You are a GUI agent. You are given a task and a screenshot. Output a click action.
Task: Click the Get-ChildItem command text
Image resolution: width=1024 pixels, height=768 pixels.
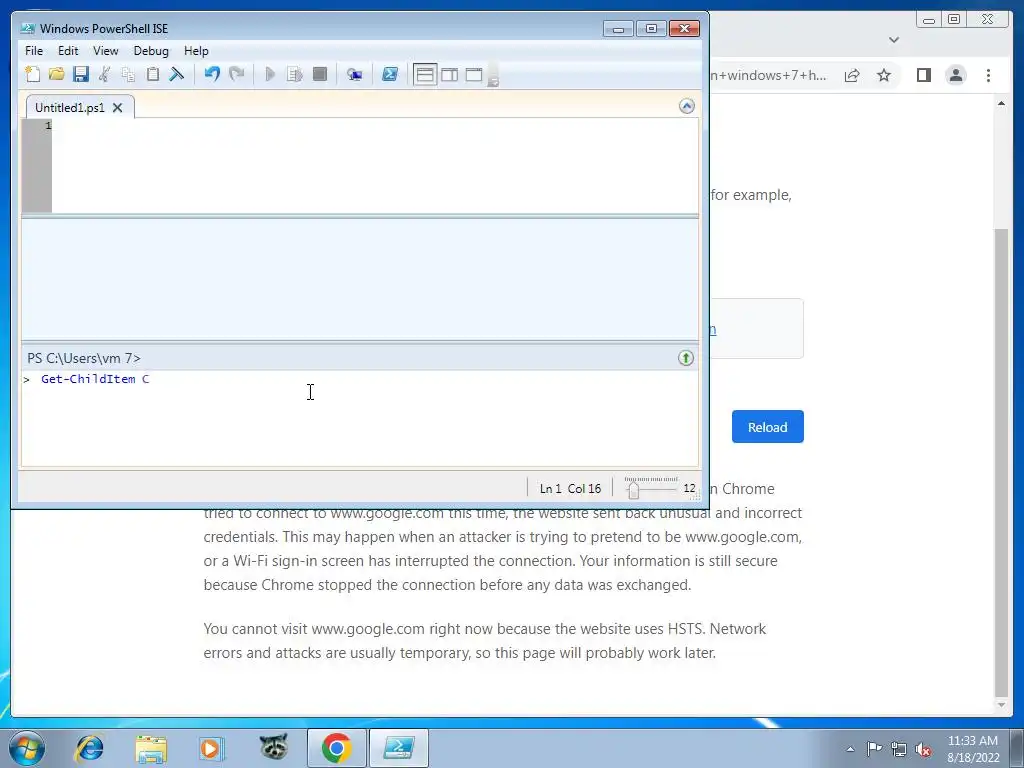point(88,379)
